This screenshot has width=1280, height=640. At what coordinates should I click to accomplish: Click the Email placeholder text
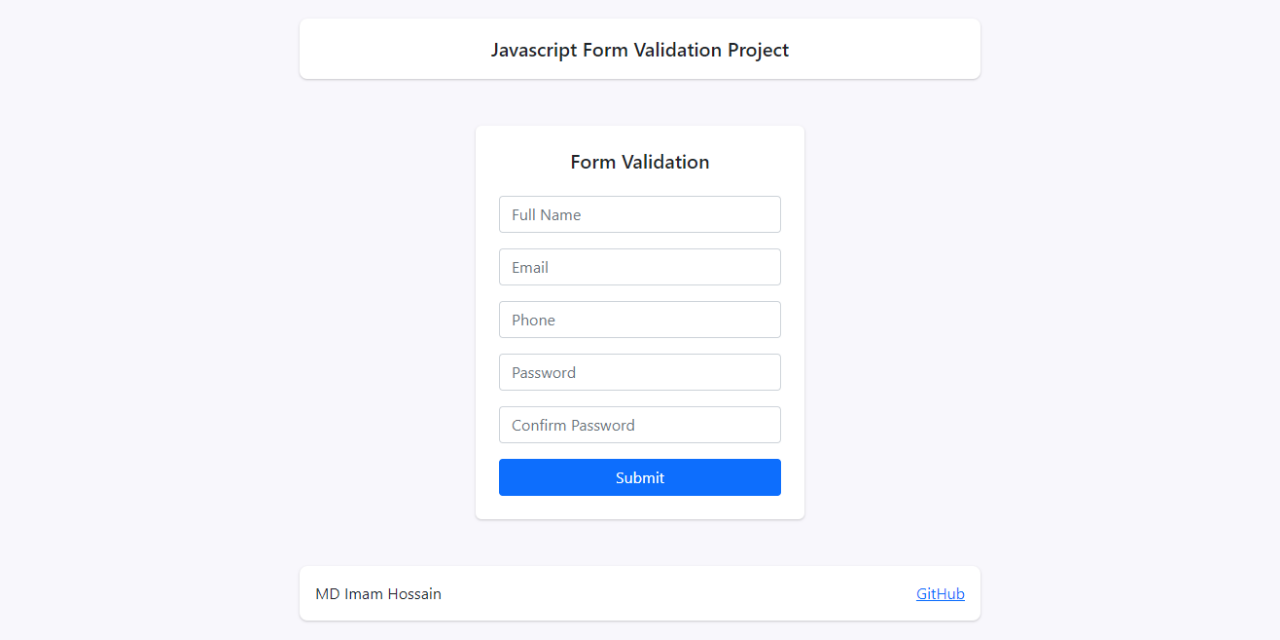pyautogui.click(x=530, y=268)
